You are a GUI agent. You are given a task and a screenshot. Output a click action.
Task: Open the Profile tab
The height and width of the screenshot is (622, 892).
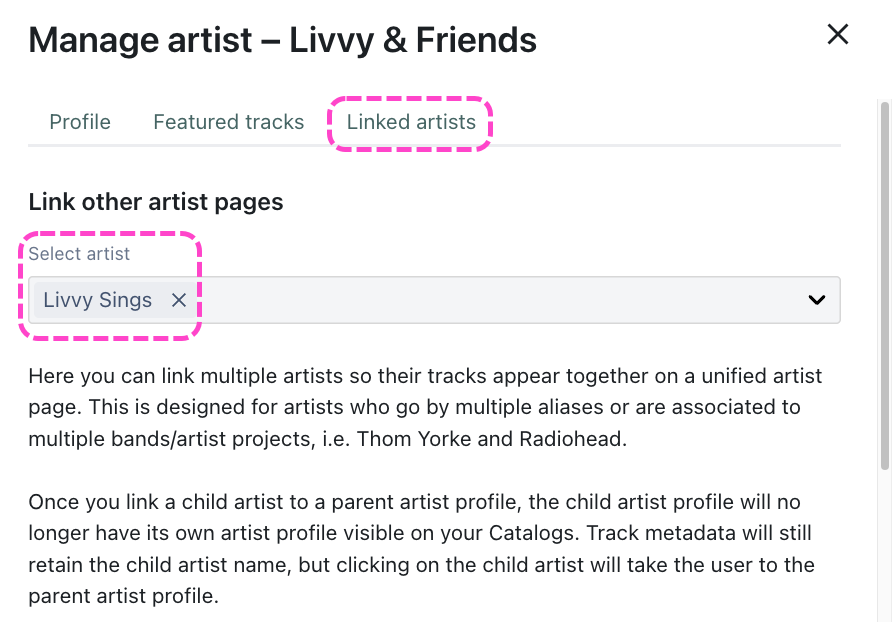(80, 122)
